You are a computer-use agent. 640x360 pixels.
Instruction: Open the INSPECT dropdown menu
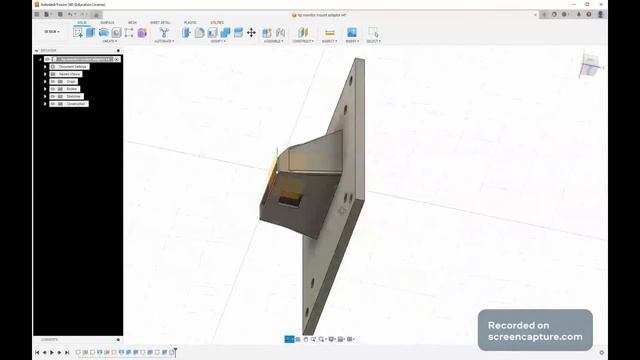pyautogui.click(x=329, y=41)
